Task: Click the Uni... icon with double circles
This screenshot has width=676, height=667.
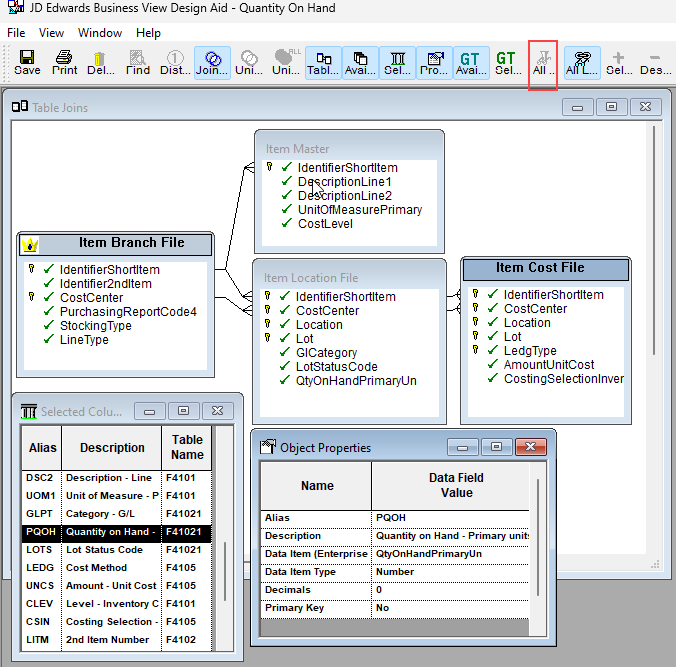Action: pos(249,63)
